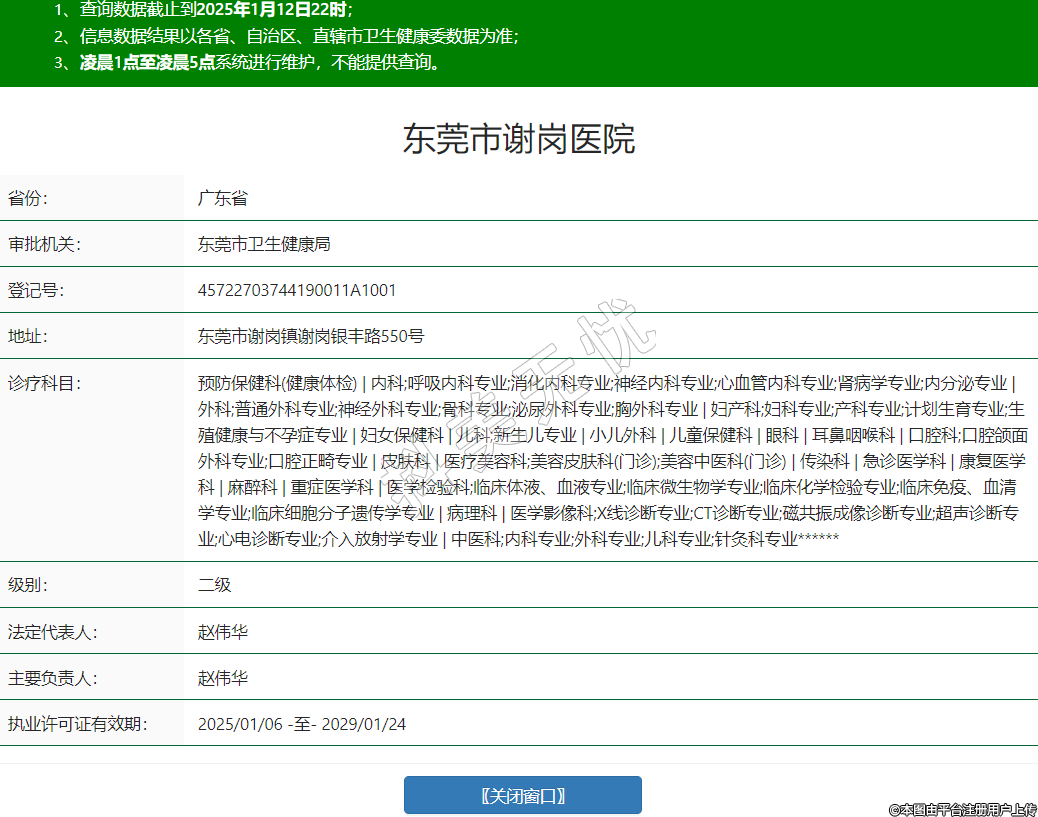
Task: Select the 执业许可证有效期 label
Action: (x=77, y=724)
